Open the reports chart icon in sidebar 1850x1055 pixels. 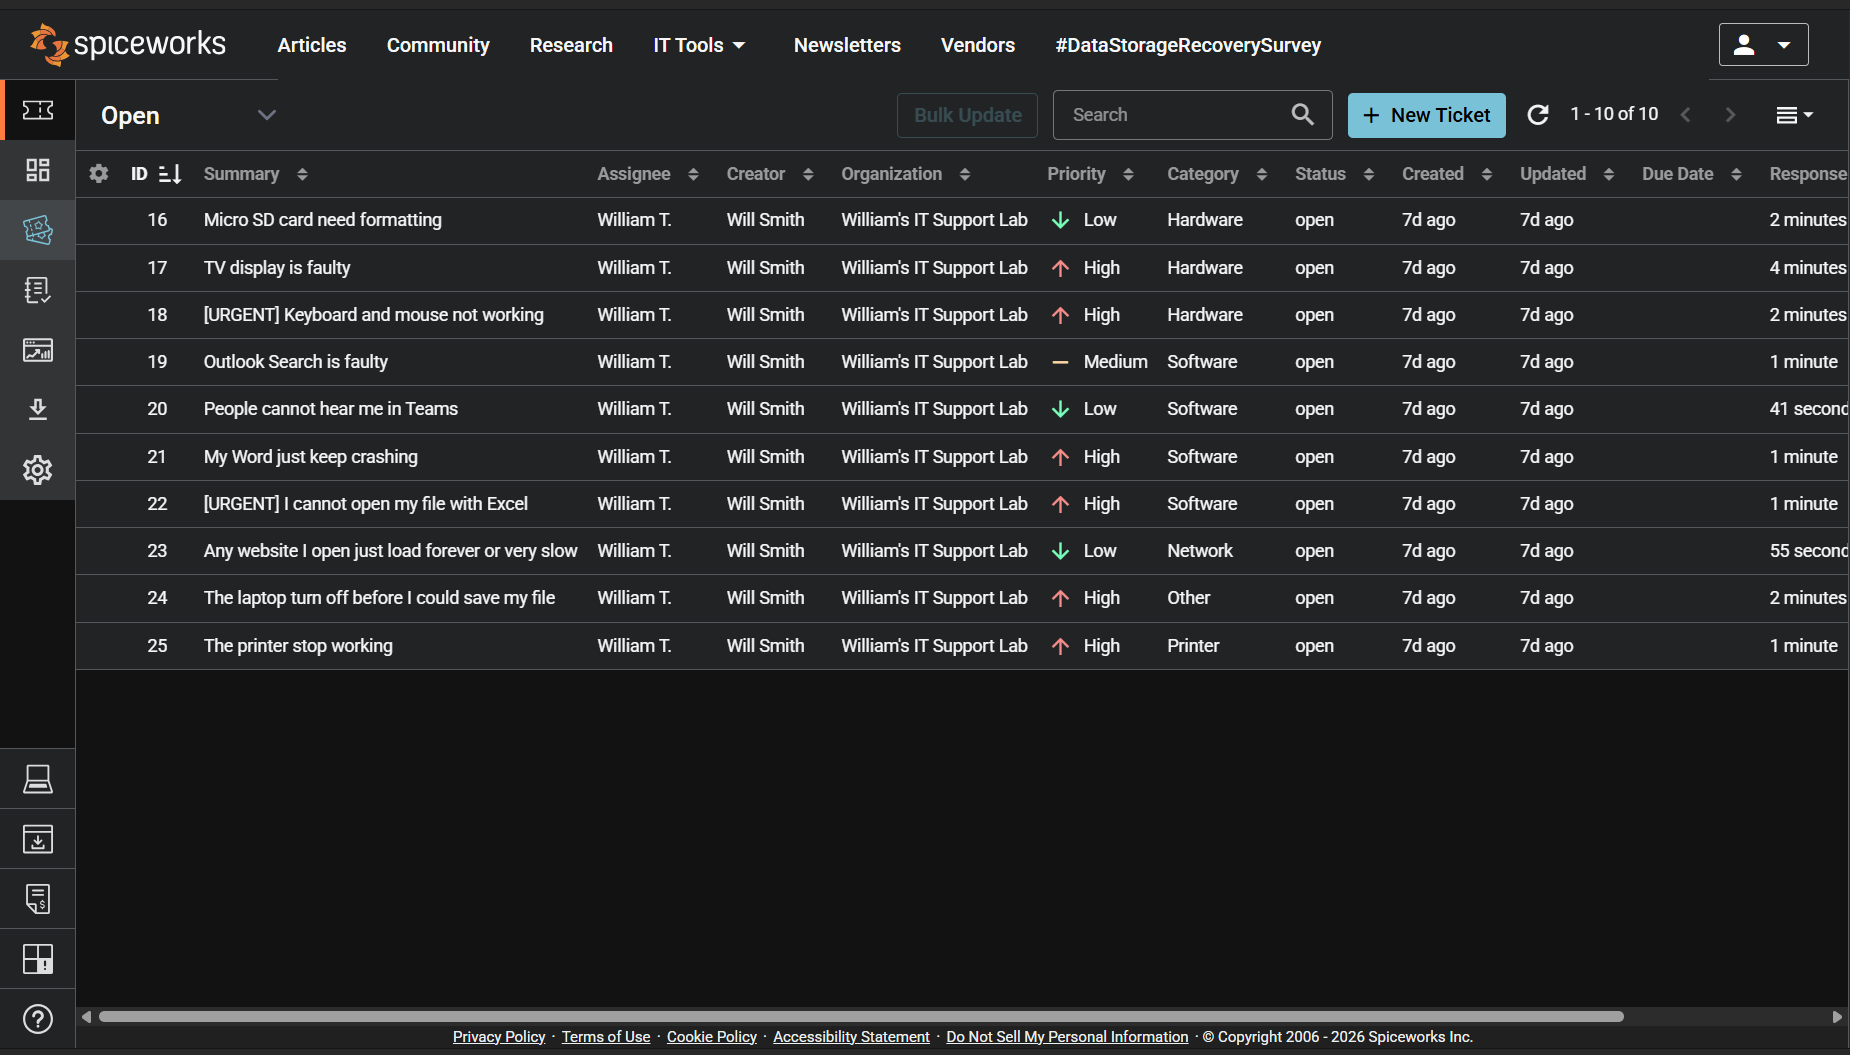pos(37,350)
